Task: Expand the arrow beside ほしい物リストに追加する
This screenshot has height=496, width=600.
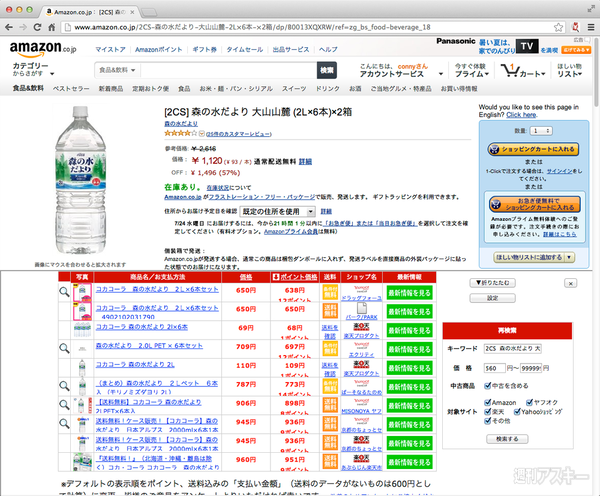Action: coord(569,257)
